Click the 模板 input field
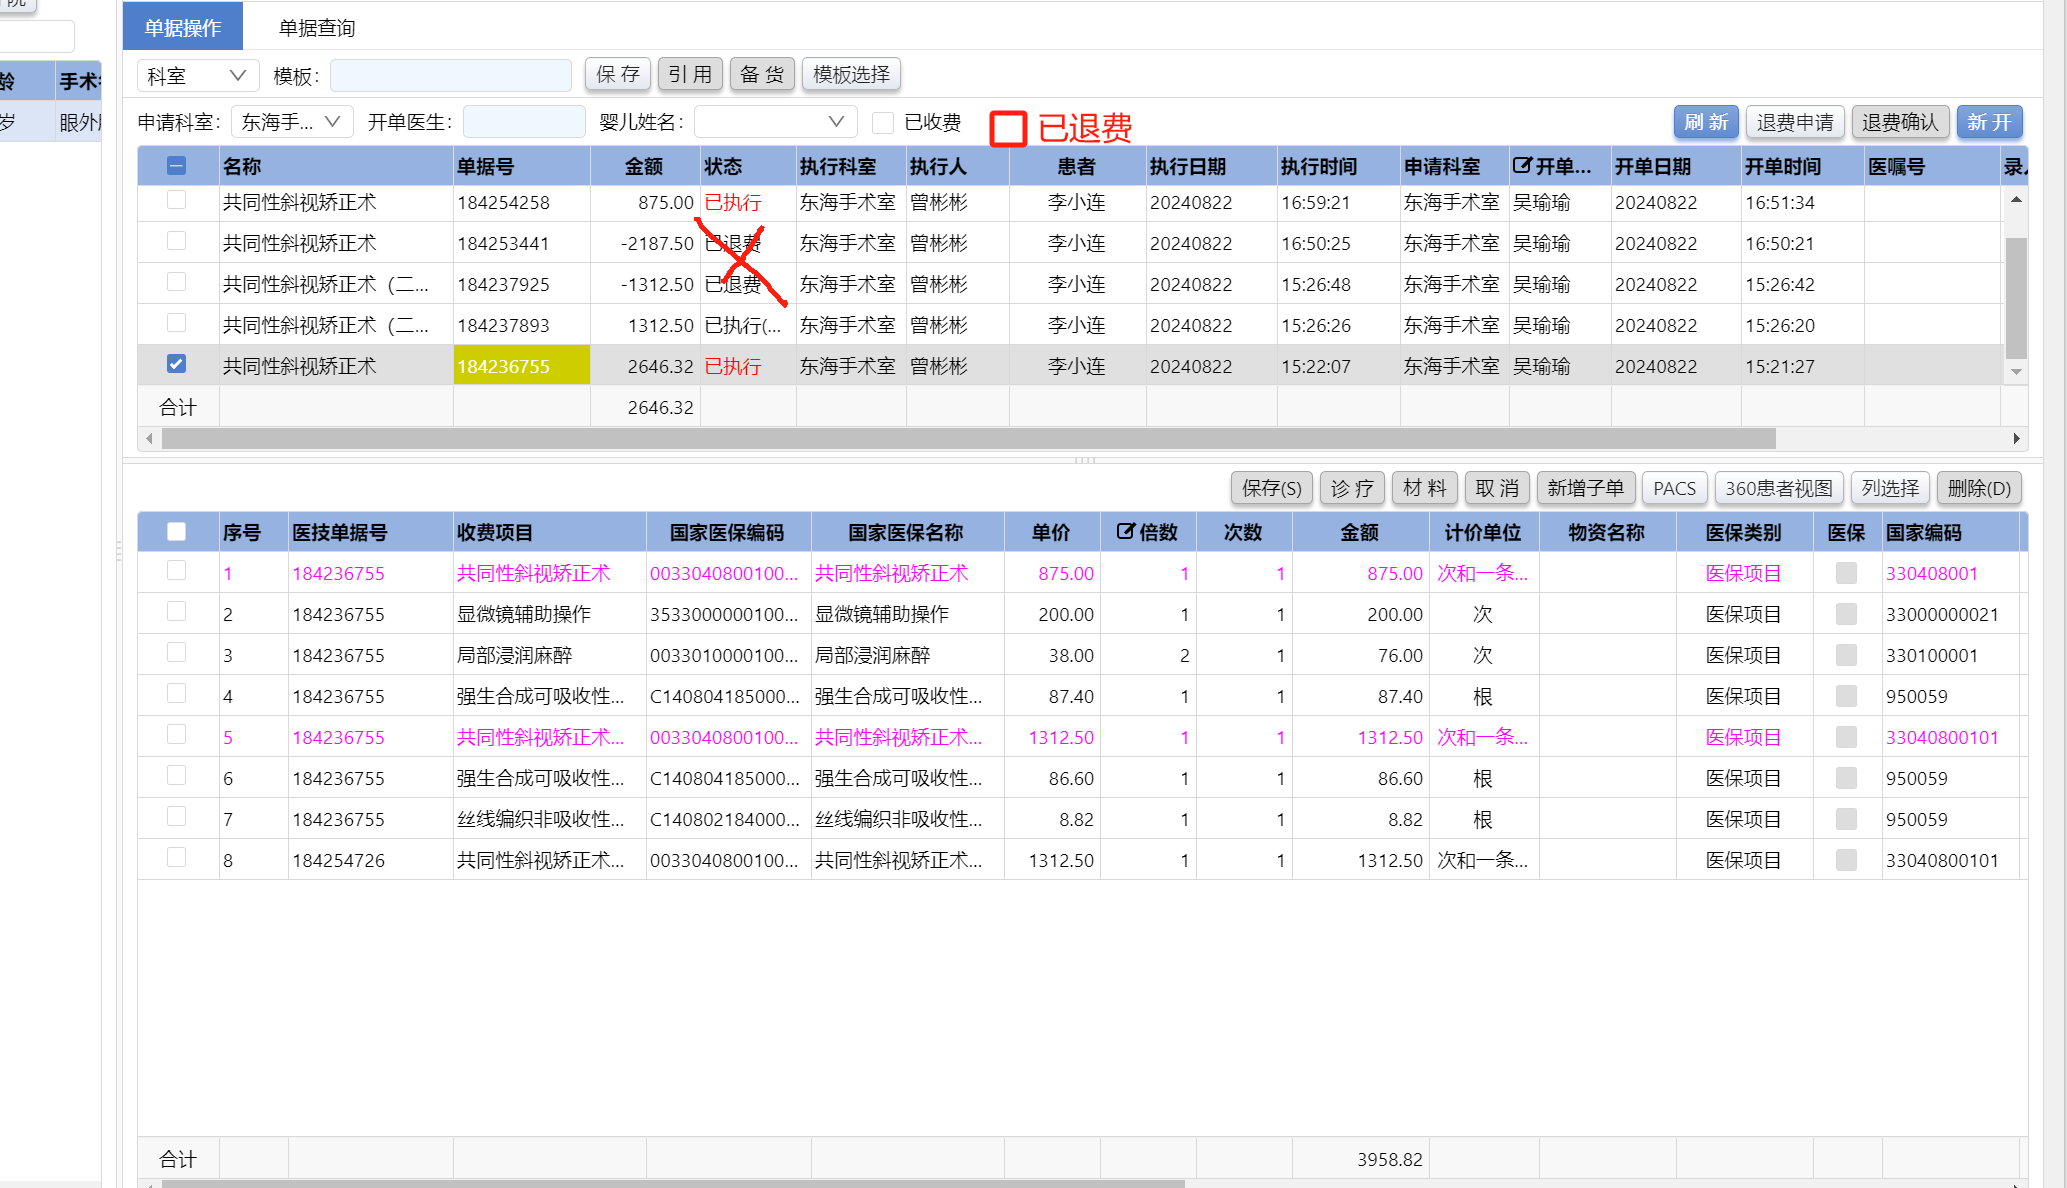Screen dimensions: 2067x1188 tap(450, 75)
